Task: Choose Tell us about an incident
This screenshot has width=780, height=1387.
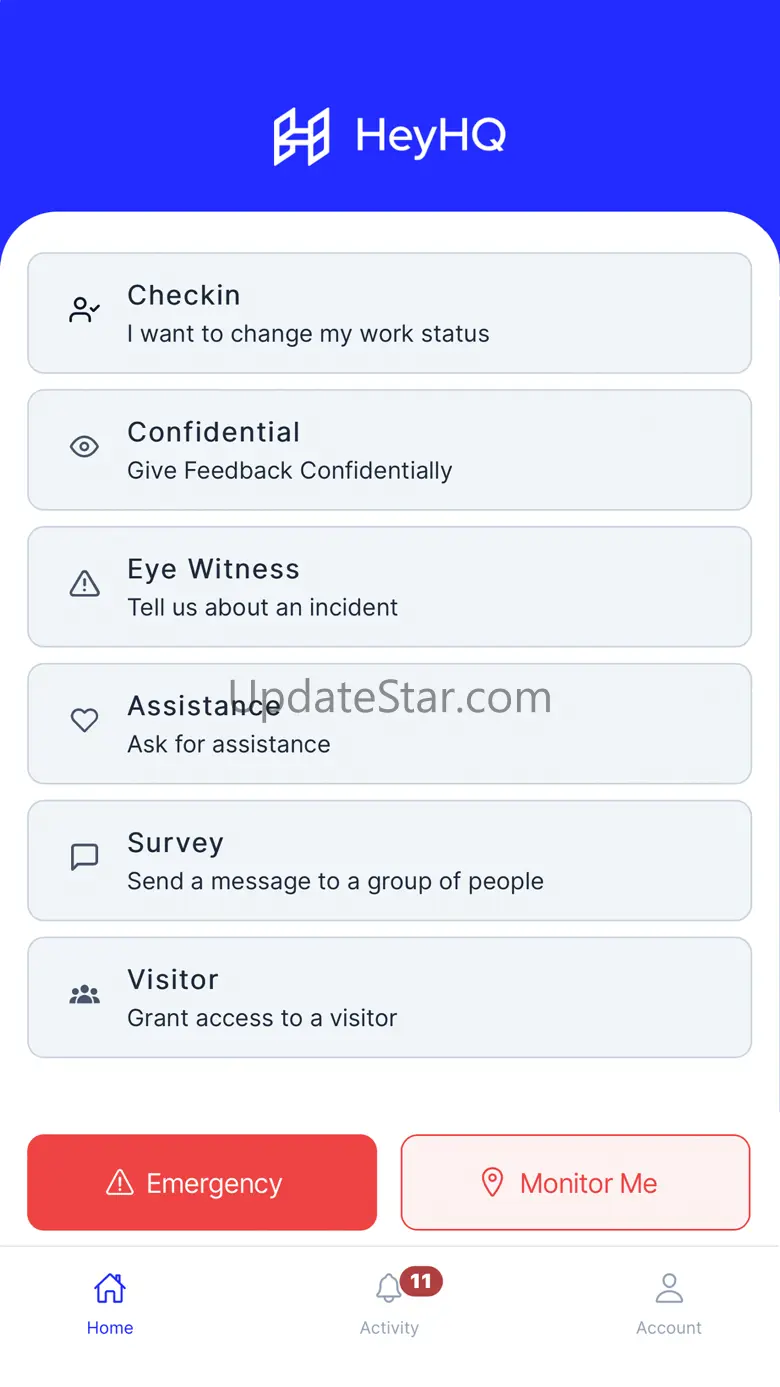Action: tap(389, 587)
